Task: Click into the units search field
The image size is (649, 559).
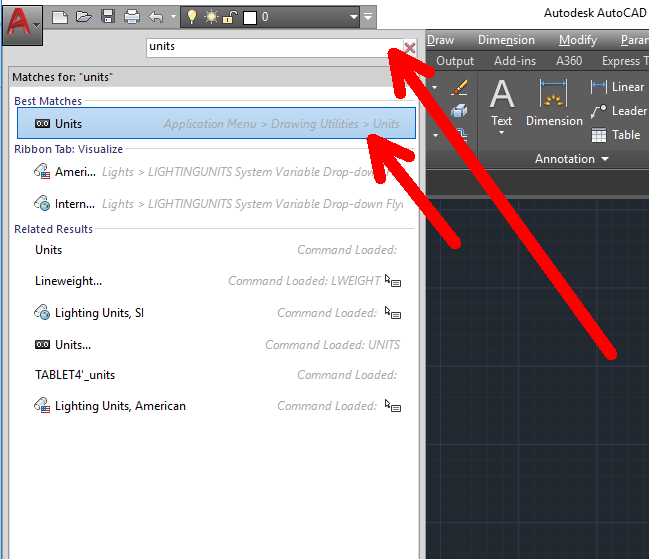Action: [274, 47]
